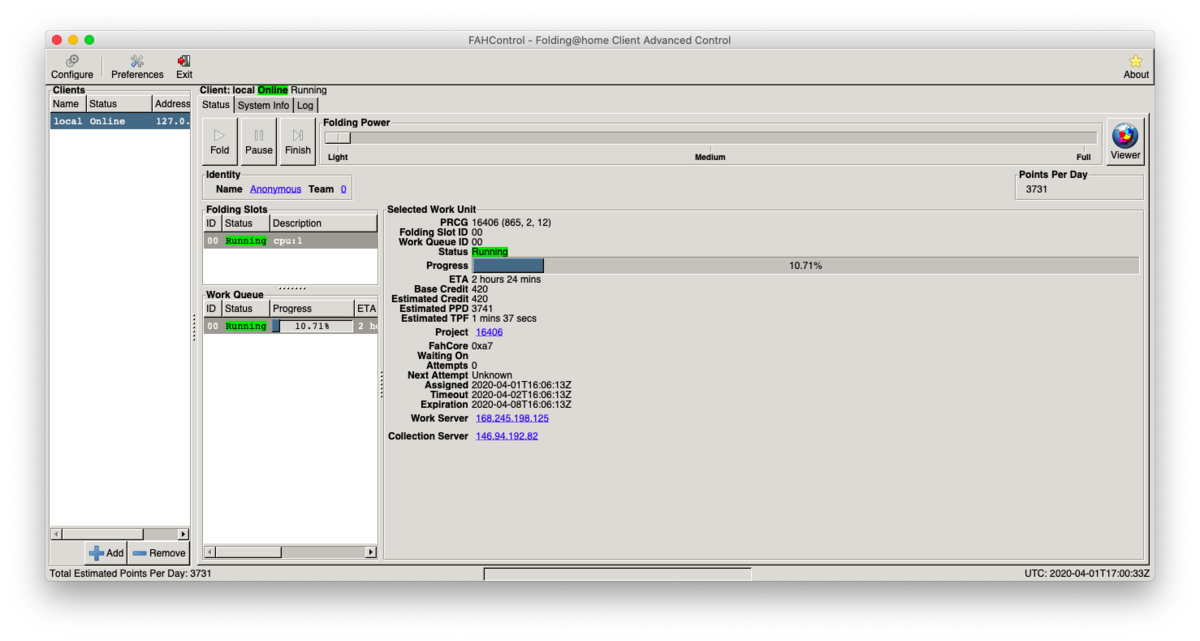Pause folding with the Pause button
The image size is (1200, 641).
pyautogui.click(x=259, y=141)
